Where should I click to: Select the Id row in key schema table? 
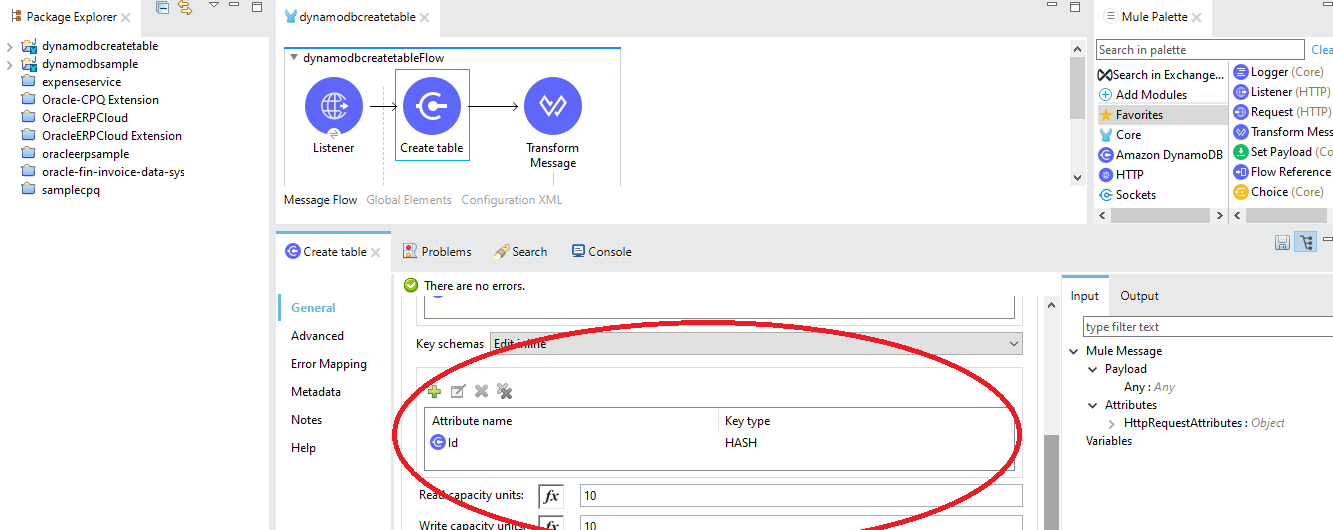pyautogui.click(x=719, y=443)
